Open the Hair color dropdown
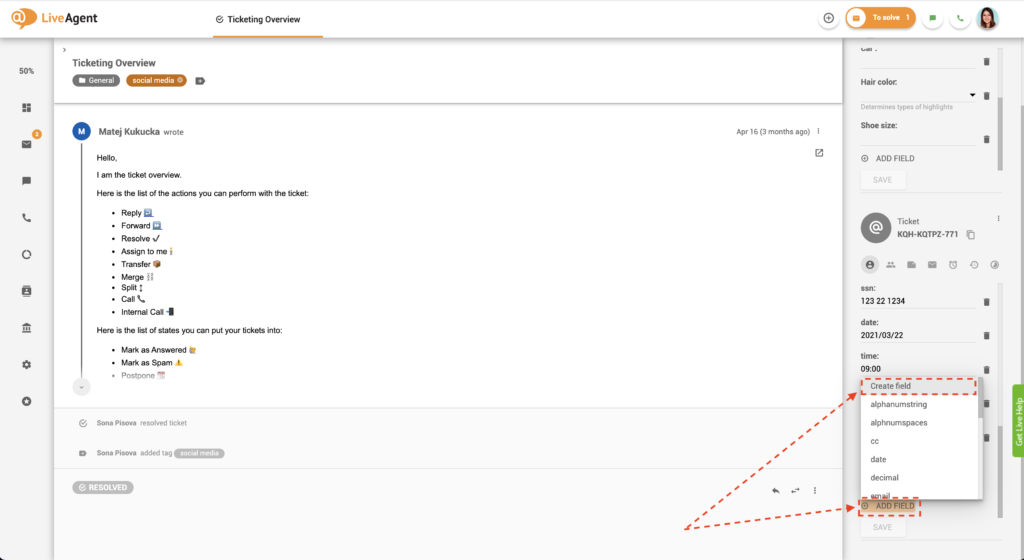 [972, 96]
